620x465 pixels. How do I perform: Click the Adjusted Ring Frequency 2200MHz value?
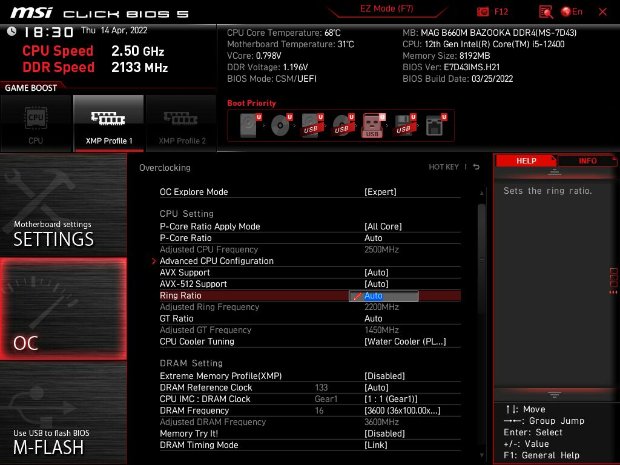click(382, 307)
